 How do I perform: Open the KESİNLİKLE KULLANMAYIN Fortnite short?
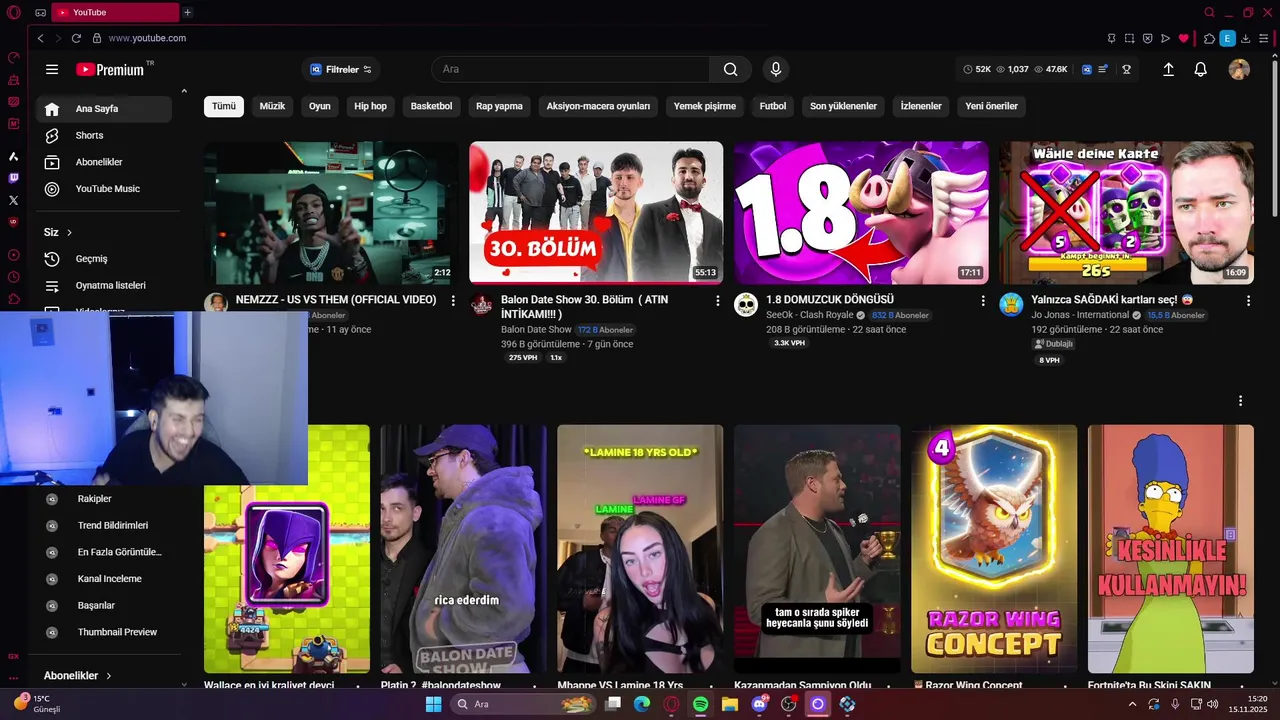click(x=1171, y=549)
